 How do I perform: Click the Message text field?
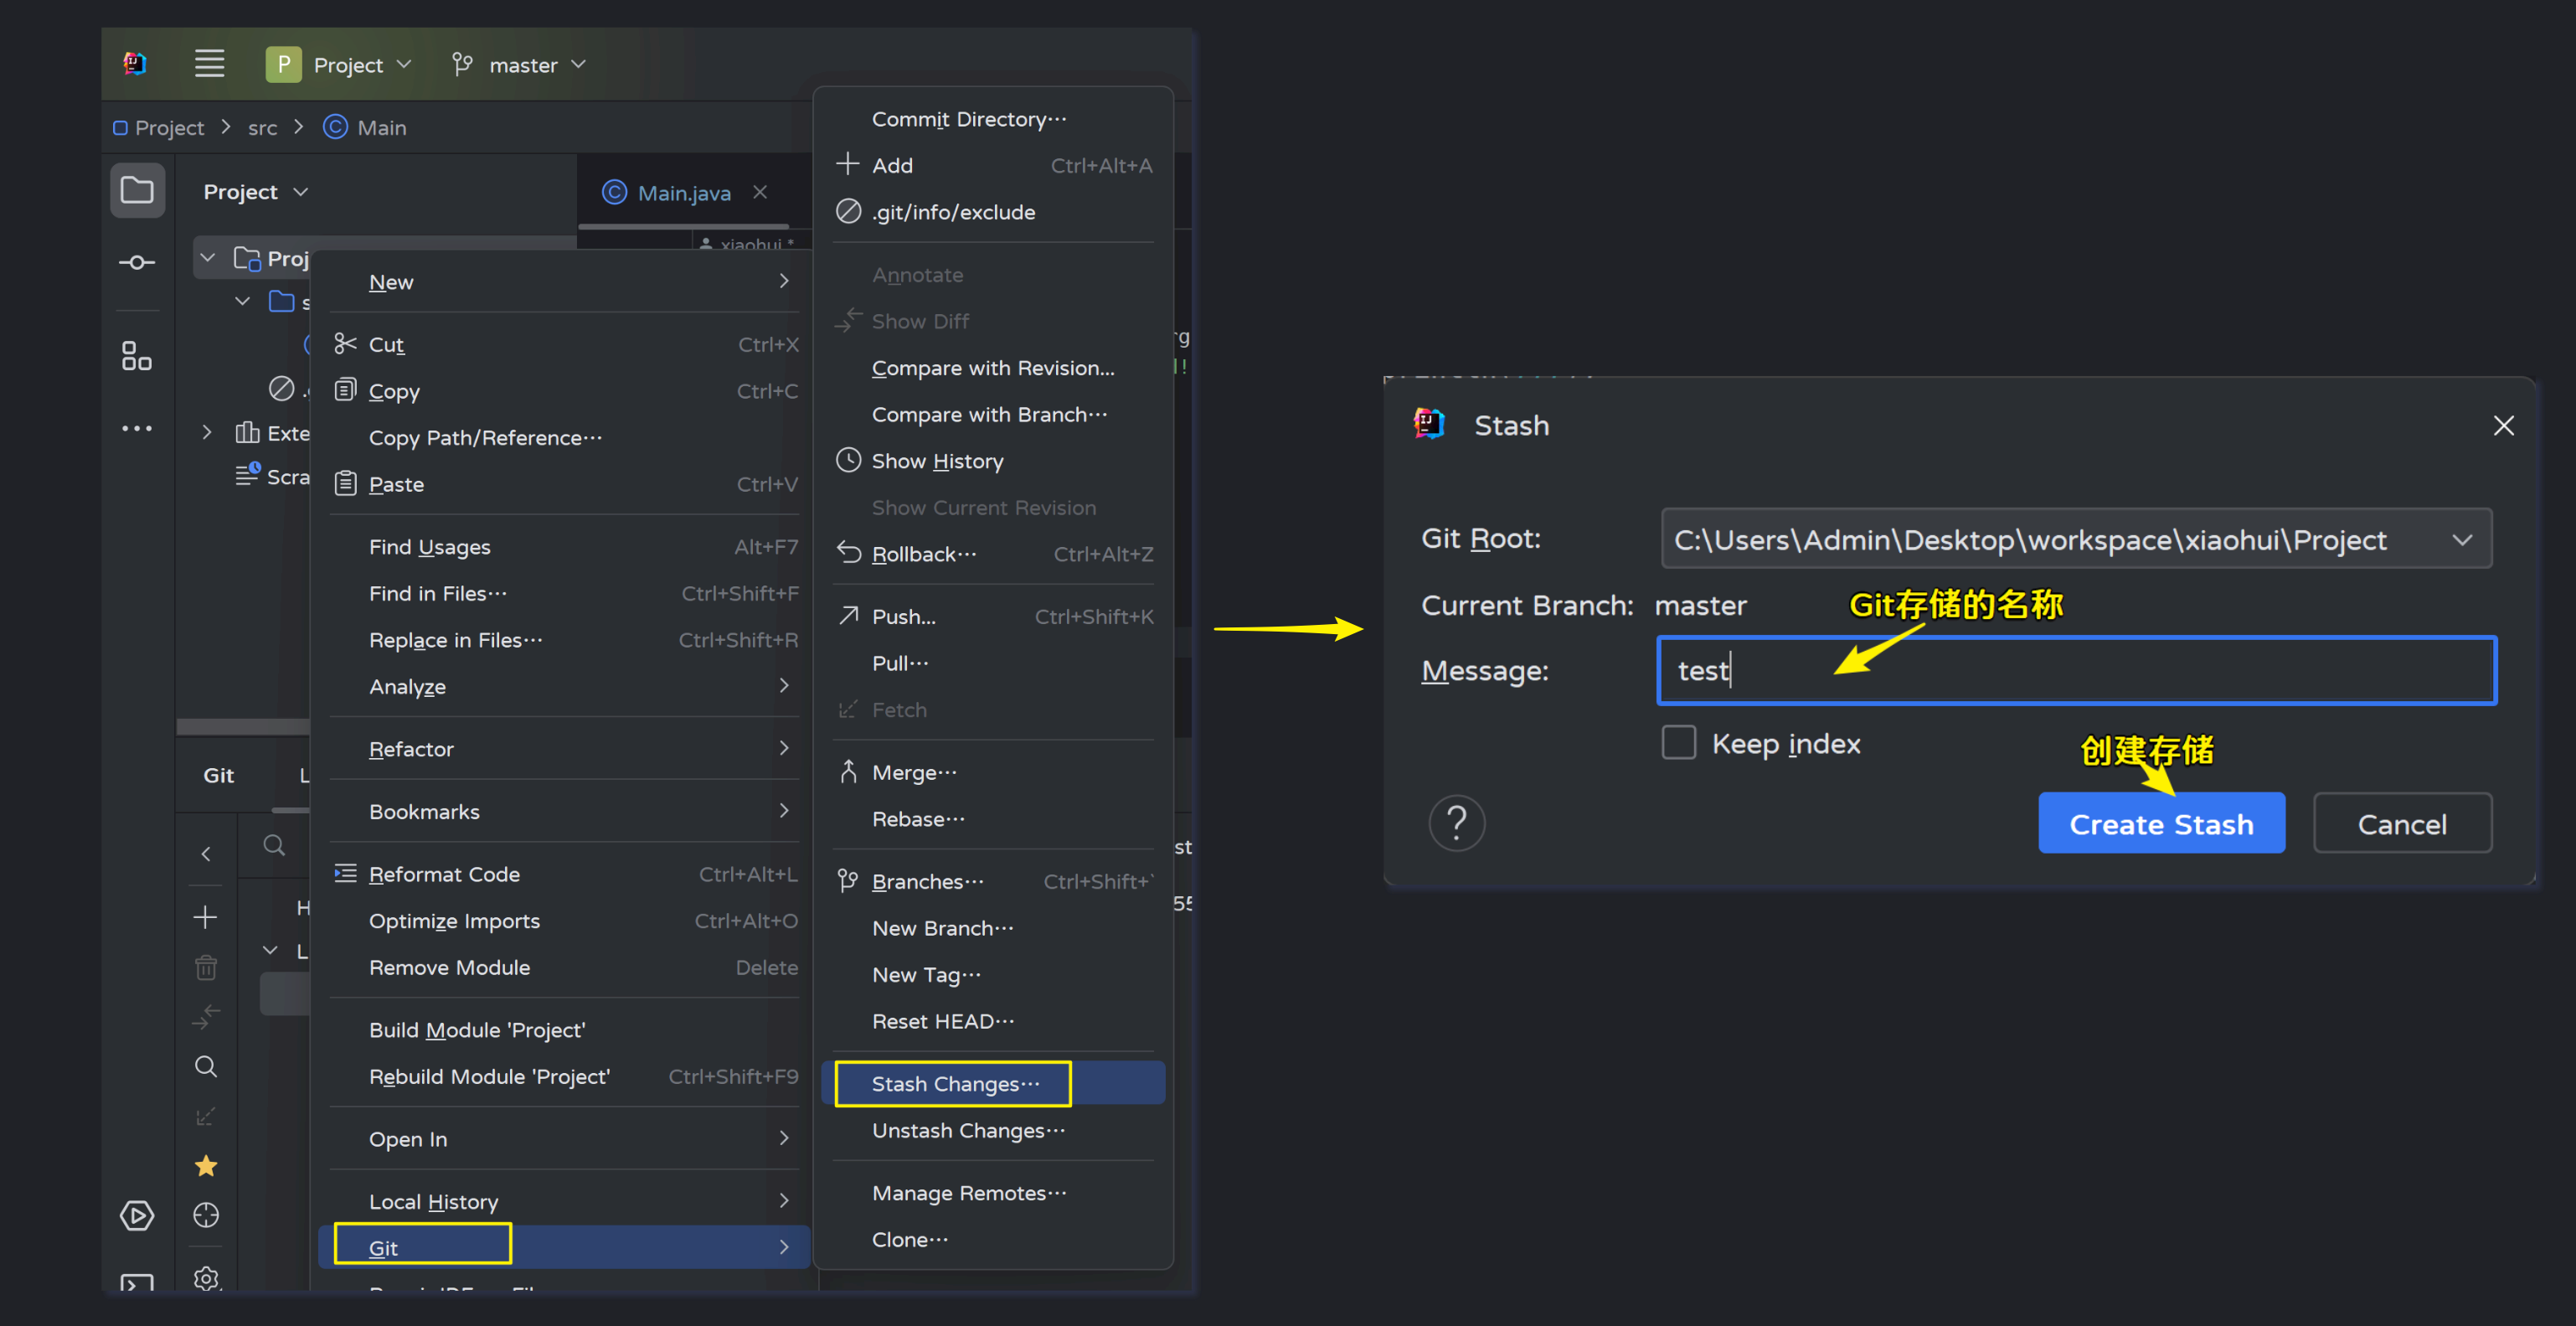click(x=2076, y=670)
